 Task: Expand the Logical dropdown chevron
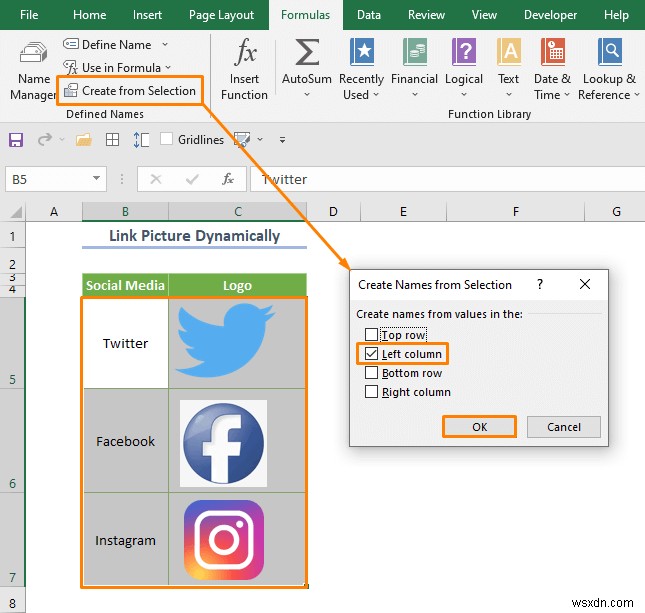[x=464, y=95]
